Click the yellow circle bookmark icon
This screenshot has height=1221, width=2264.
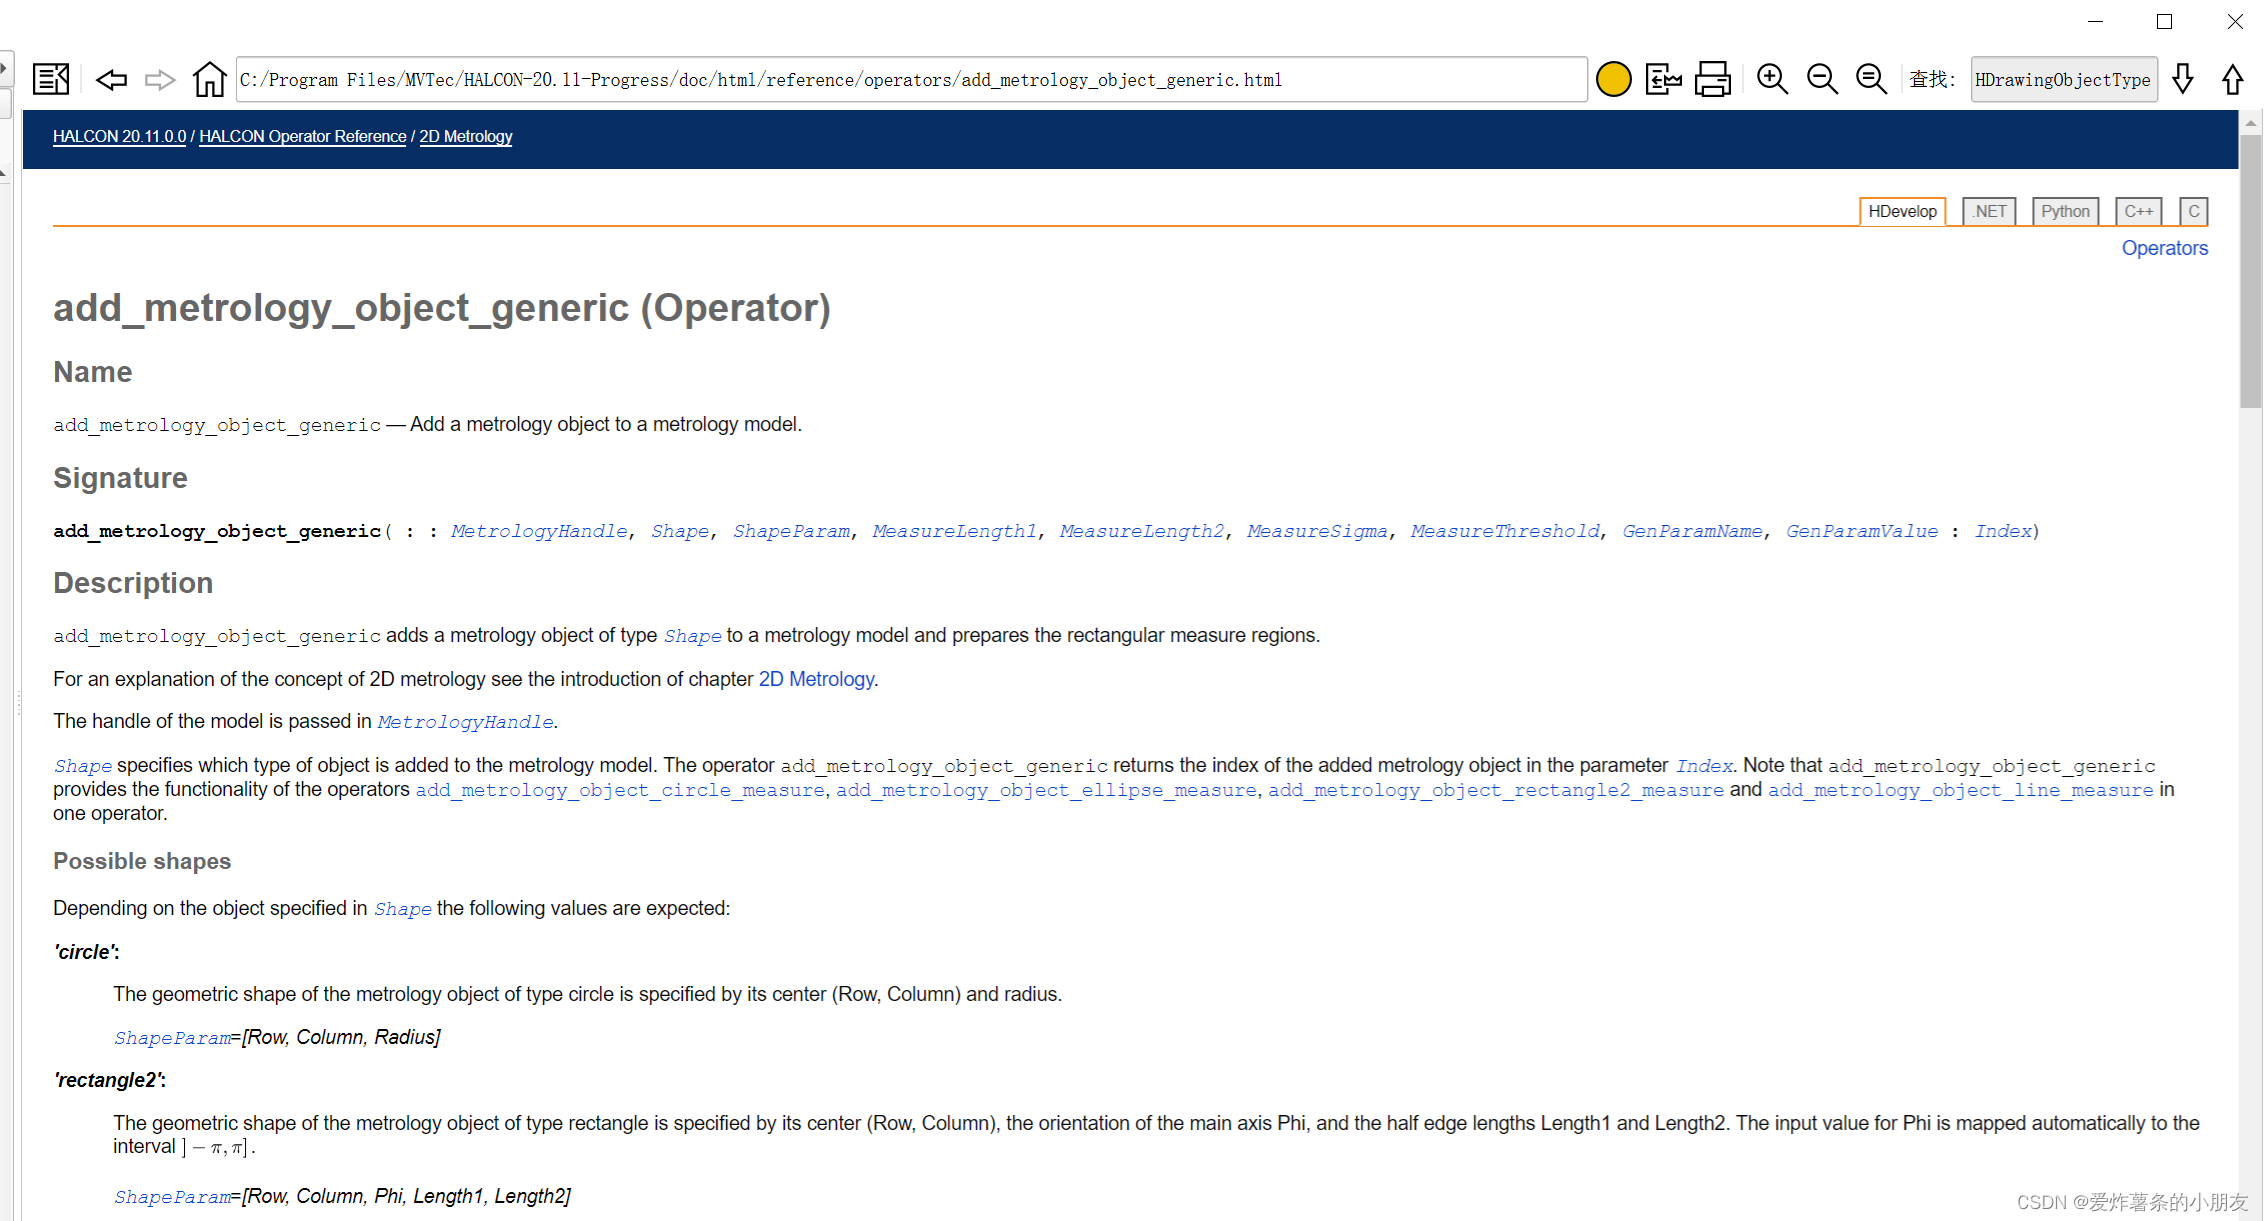coord(1613,79)
